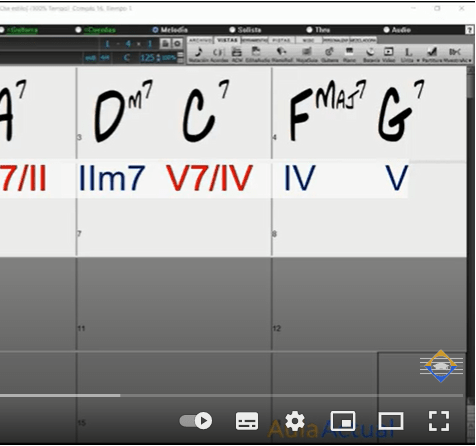Select the Dm7 chord in bar 3

tap(123, 111)
